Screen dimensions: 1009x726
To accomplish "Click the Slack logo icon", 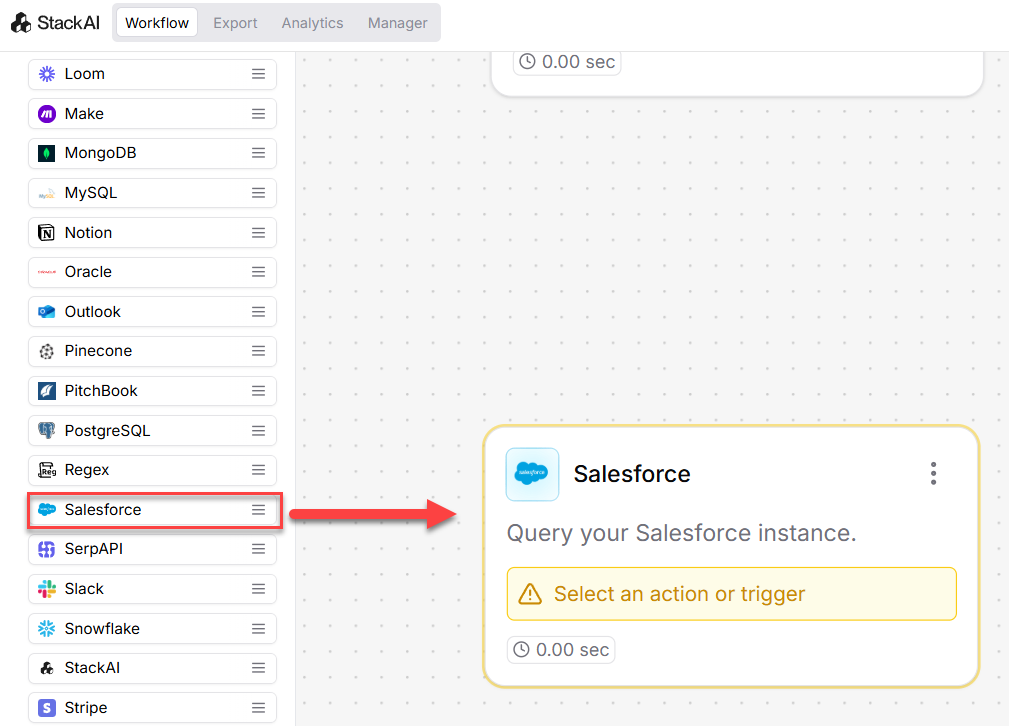I will click(x=46, y=589).
